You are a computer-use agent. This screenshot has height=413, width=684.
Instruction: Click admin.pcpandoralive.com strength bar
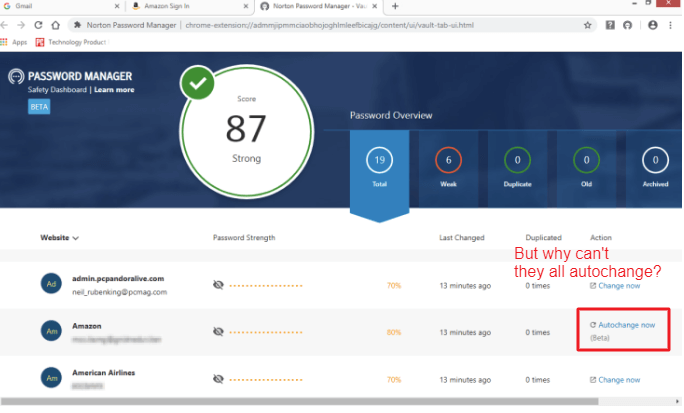coord(266,286)
